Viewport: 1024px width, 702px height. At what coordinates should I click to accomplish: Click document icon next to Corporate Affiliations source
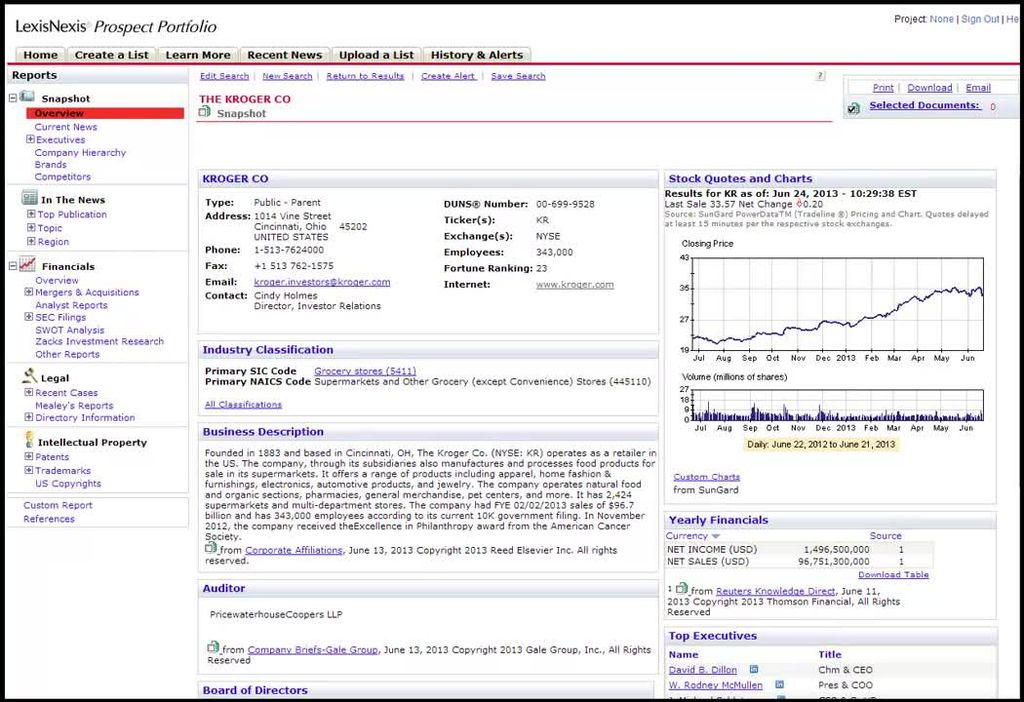(211, 549)
